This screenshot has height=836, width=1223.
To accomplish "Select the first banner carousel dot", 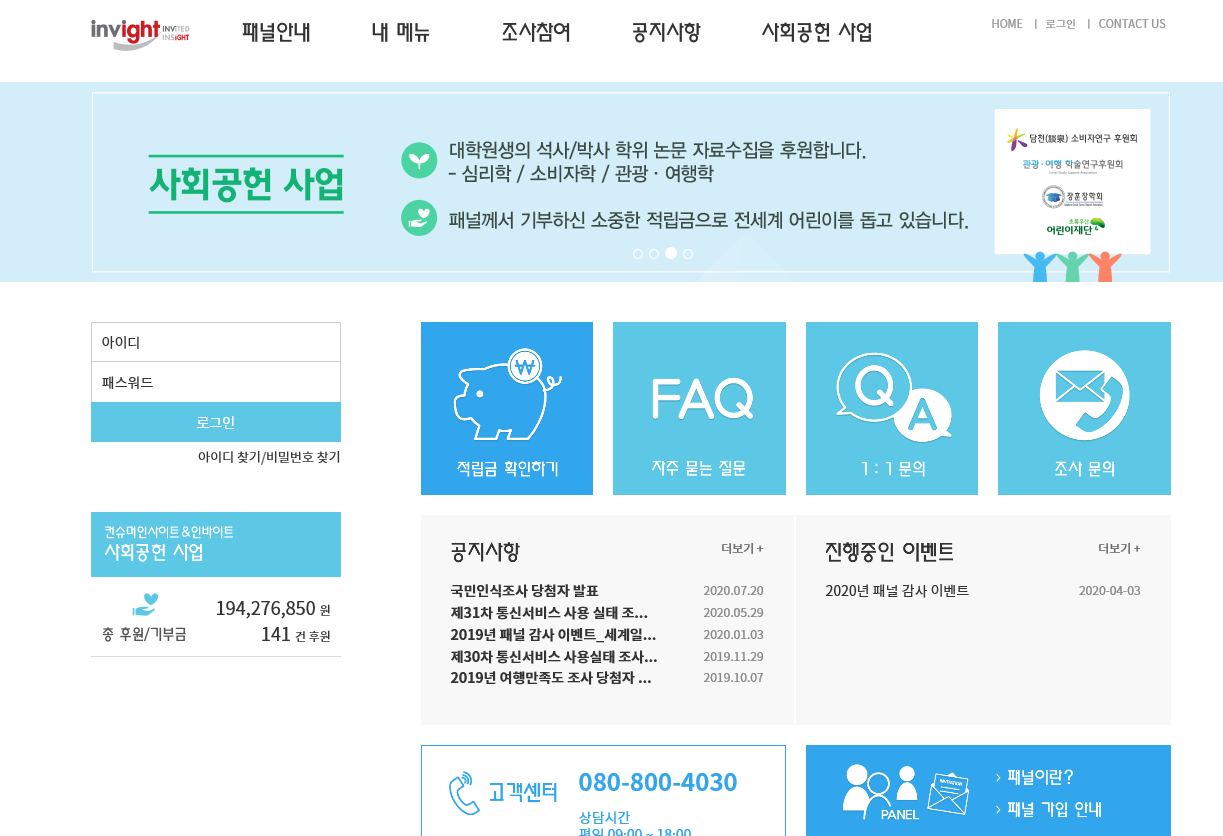I will [x=638, y=254].
